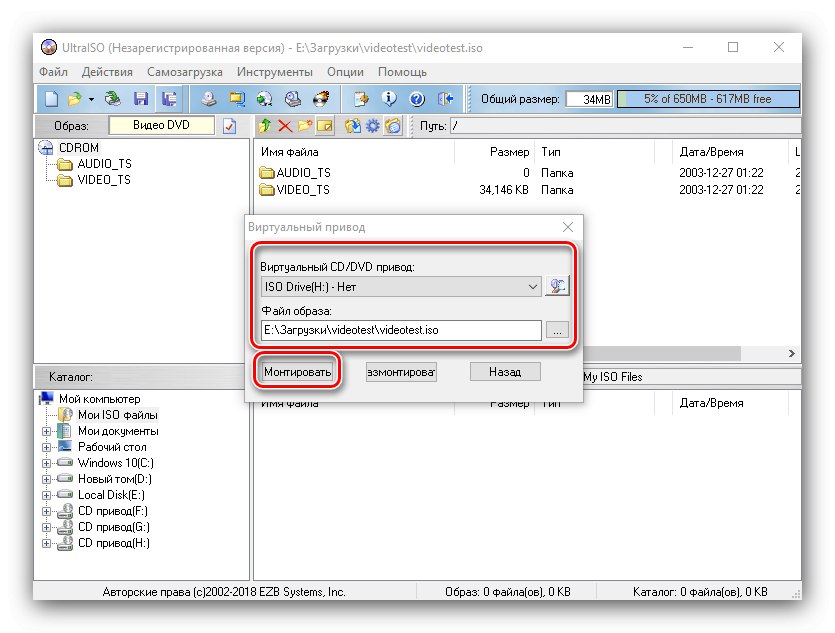This screenshot has height=633, width=835.
Task: Open the Самозагрузка menu
Action: click(x=185, y=72)
